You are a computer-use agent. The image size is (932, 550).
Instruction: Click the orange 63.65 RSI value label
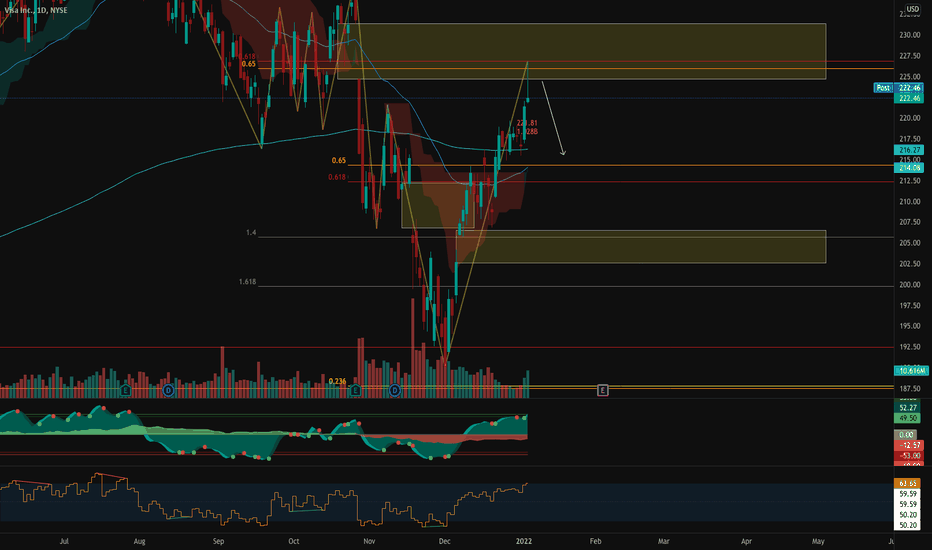click(x=907, y=484)
